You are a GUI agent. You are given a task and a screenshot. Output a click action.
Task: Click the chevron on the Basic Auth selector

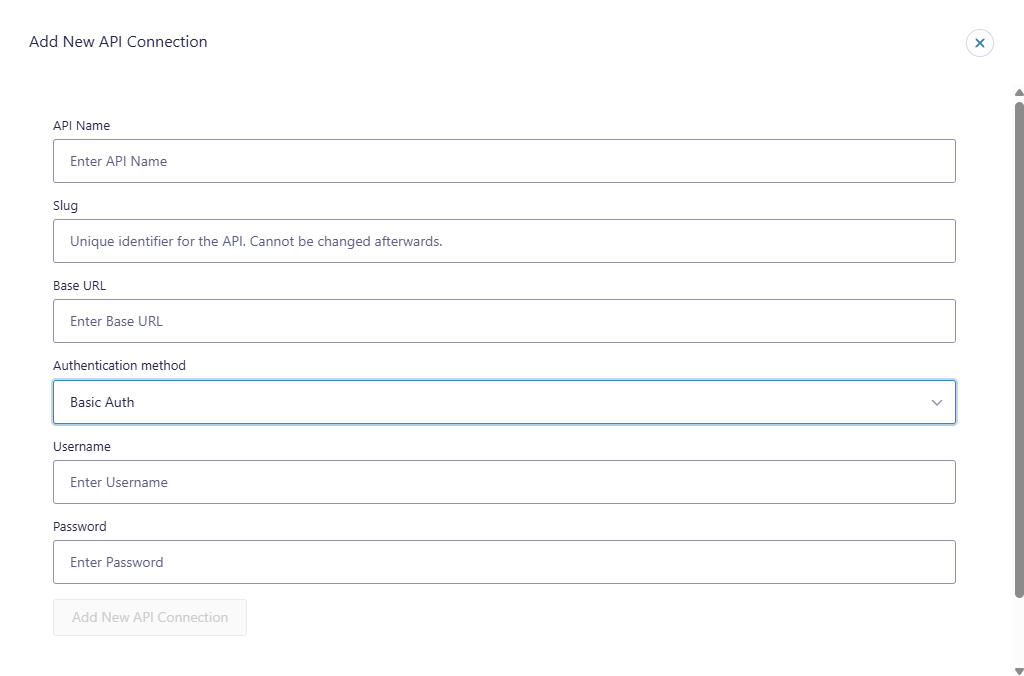point(937,401)
